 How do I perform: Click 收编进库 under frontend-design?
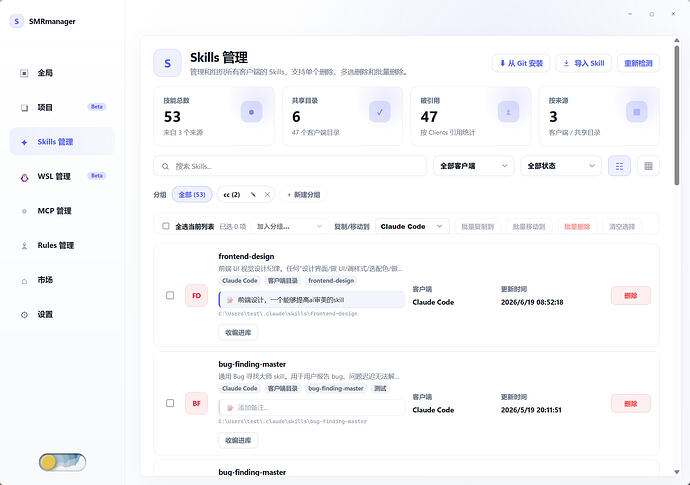click(x=238, y=333)
